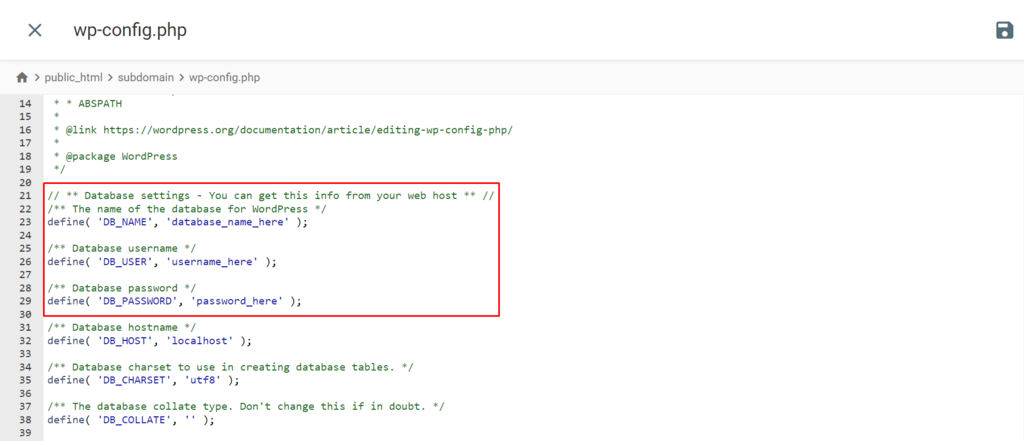Click the Database settings comment line

270,196
